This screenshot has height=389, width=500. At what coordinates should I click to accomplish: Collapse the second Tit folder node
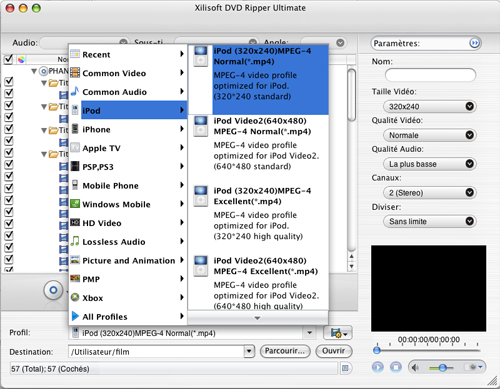click(44, 107)
